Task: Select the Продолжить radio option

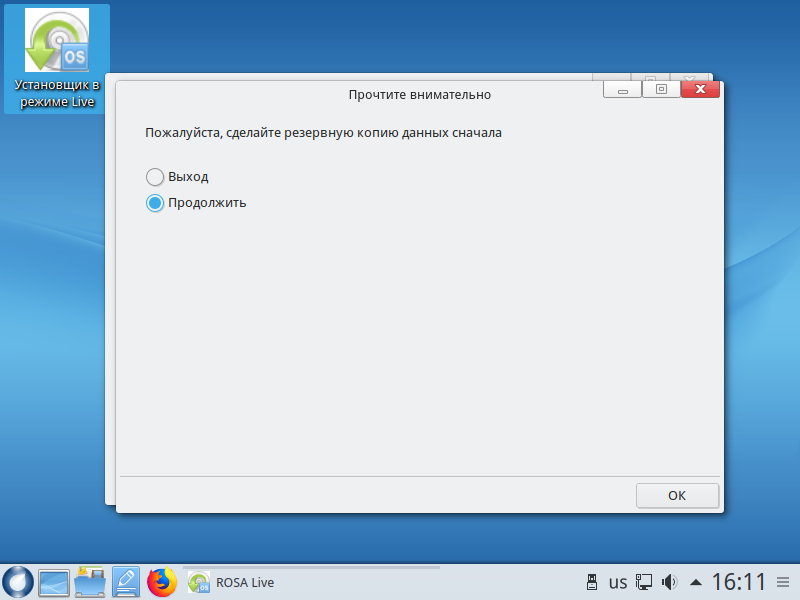Action: (155, 203)
